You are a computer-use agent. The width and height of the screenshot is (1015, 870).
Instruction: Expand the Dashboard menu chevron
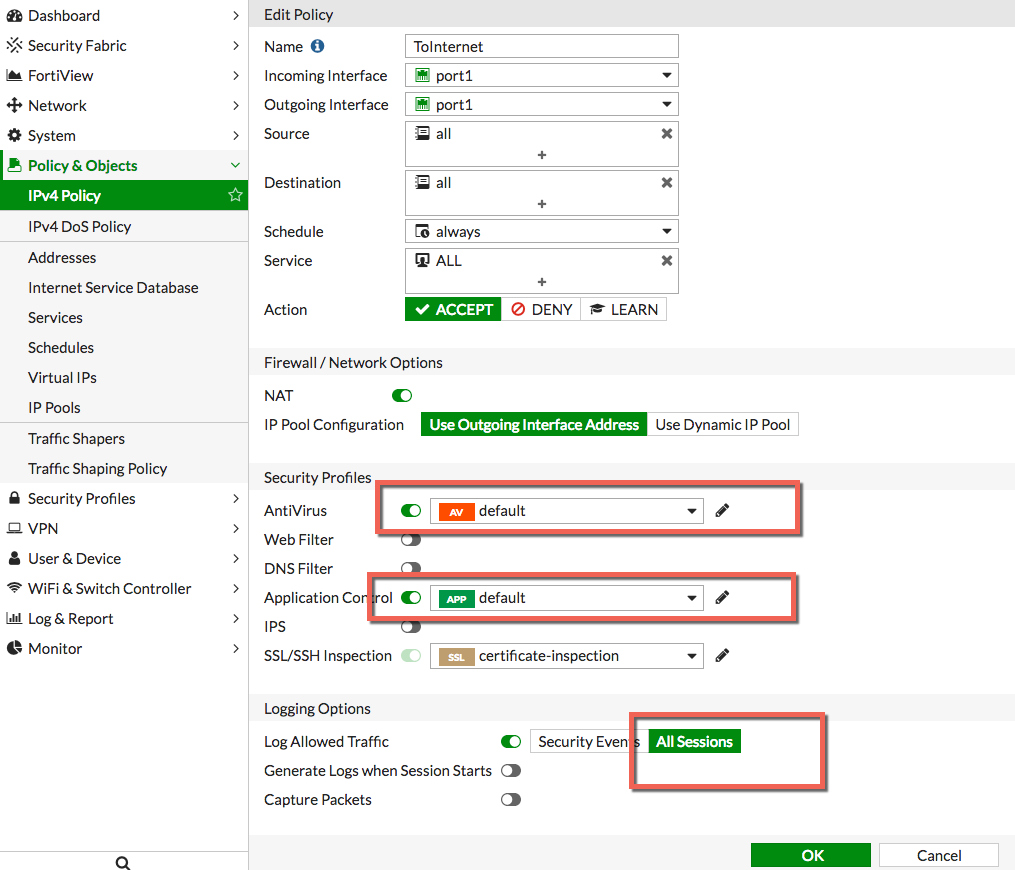coord(236,16)
